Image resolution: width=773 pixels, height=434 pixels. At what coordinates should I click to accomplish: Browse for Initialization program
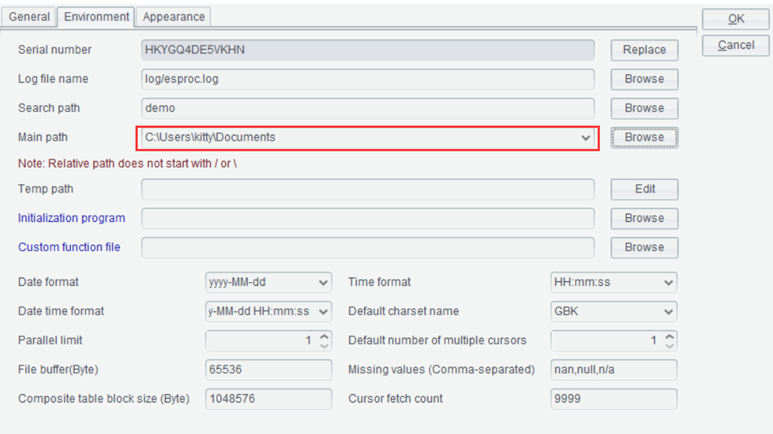click(644, 218)
